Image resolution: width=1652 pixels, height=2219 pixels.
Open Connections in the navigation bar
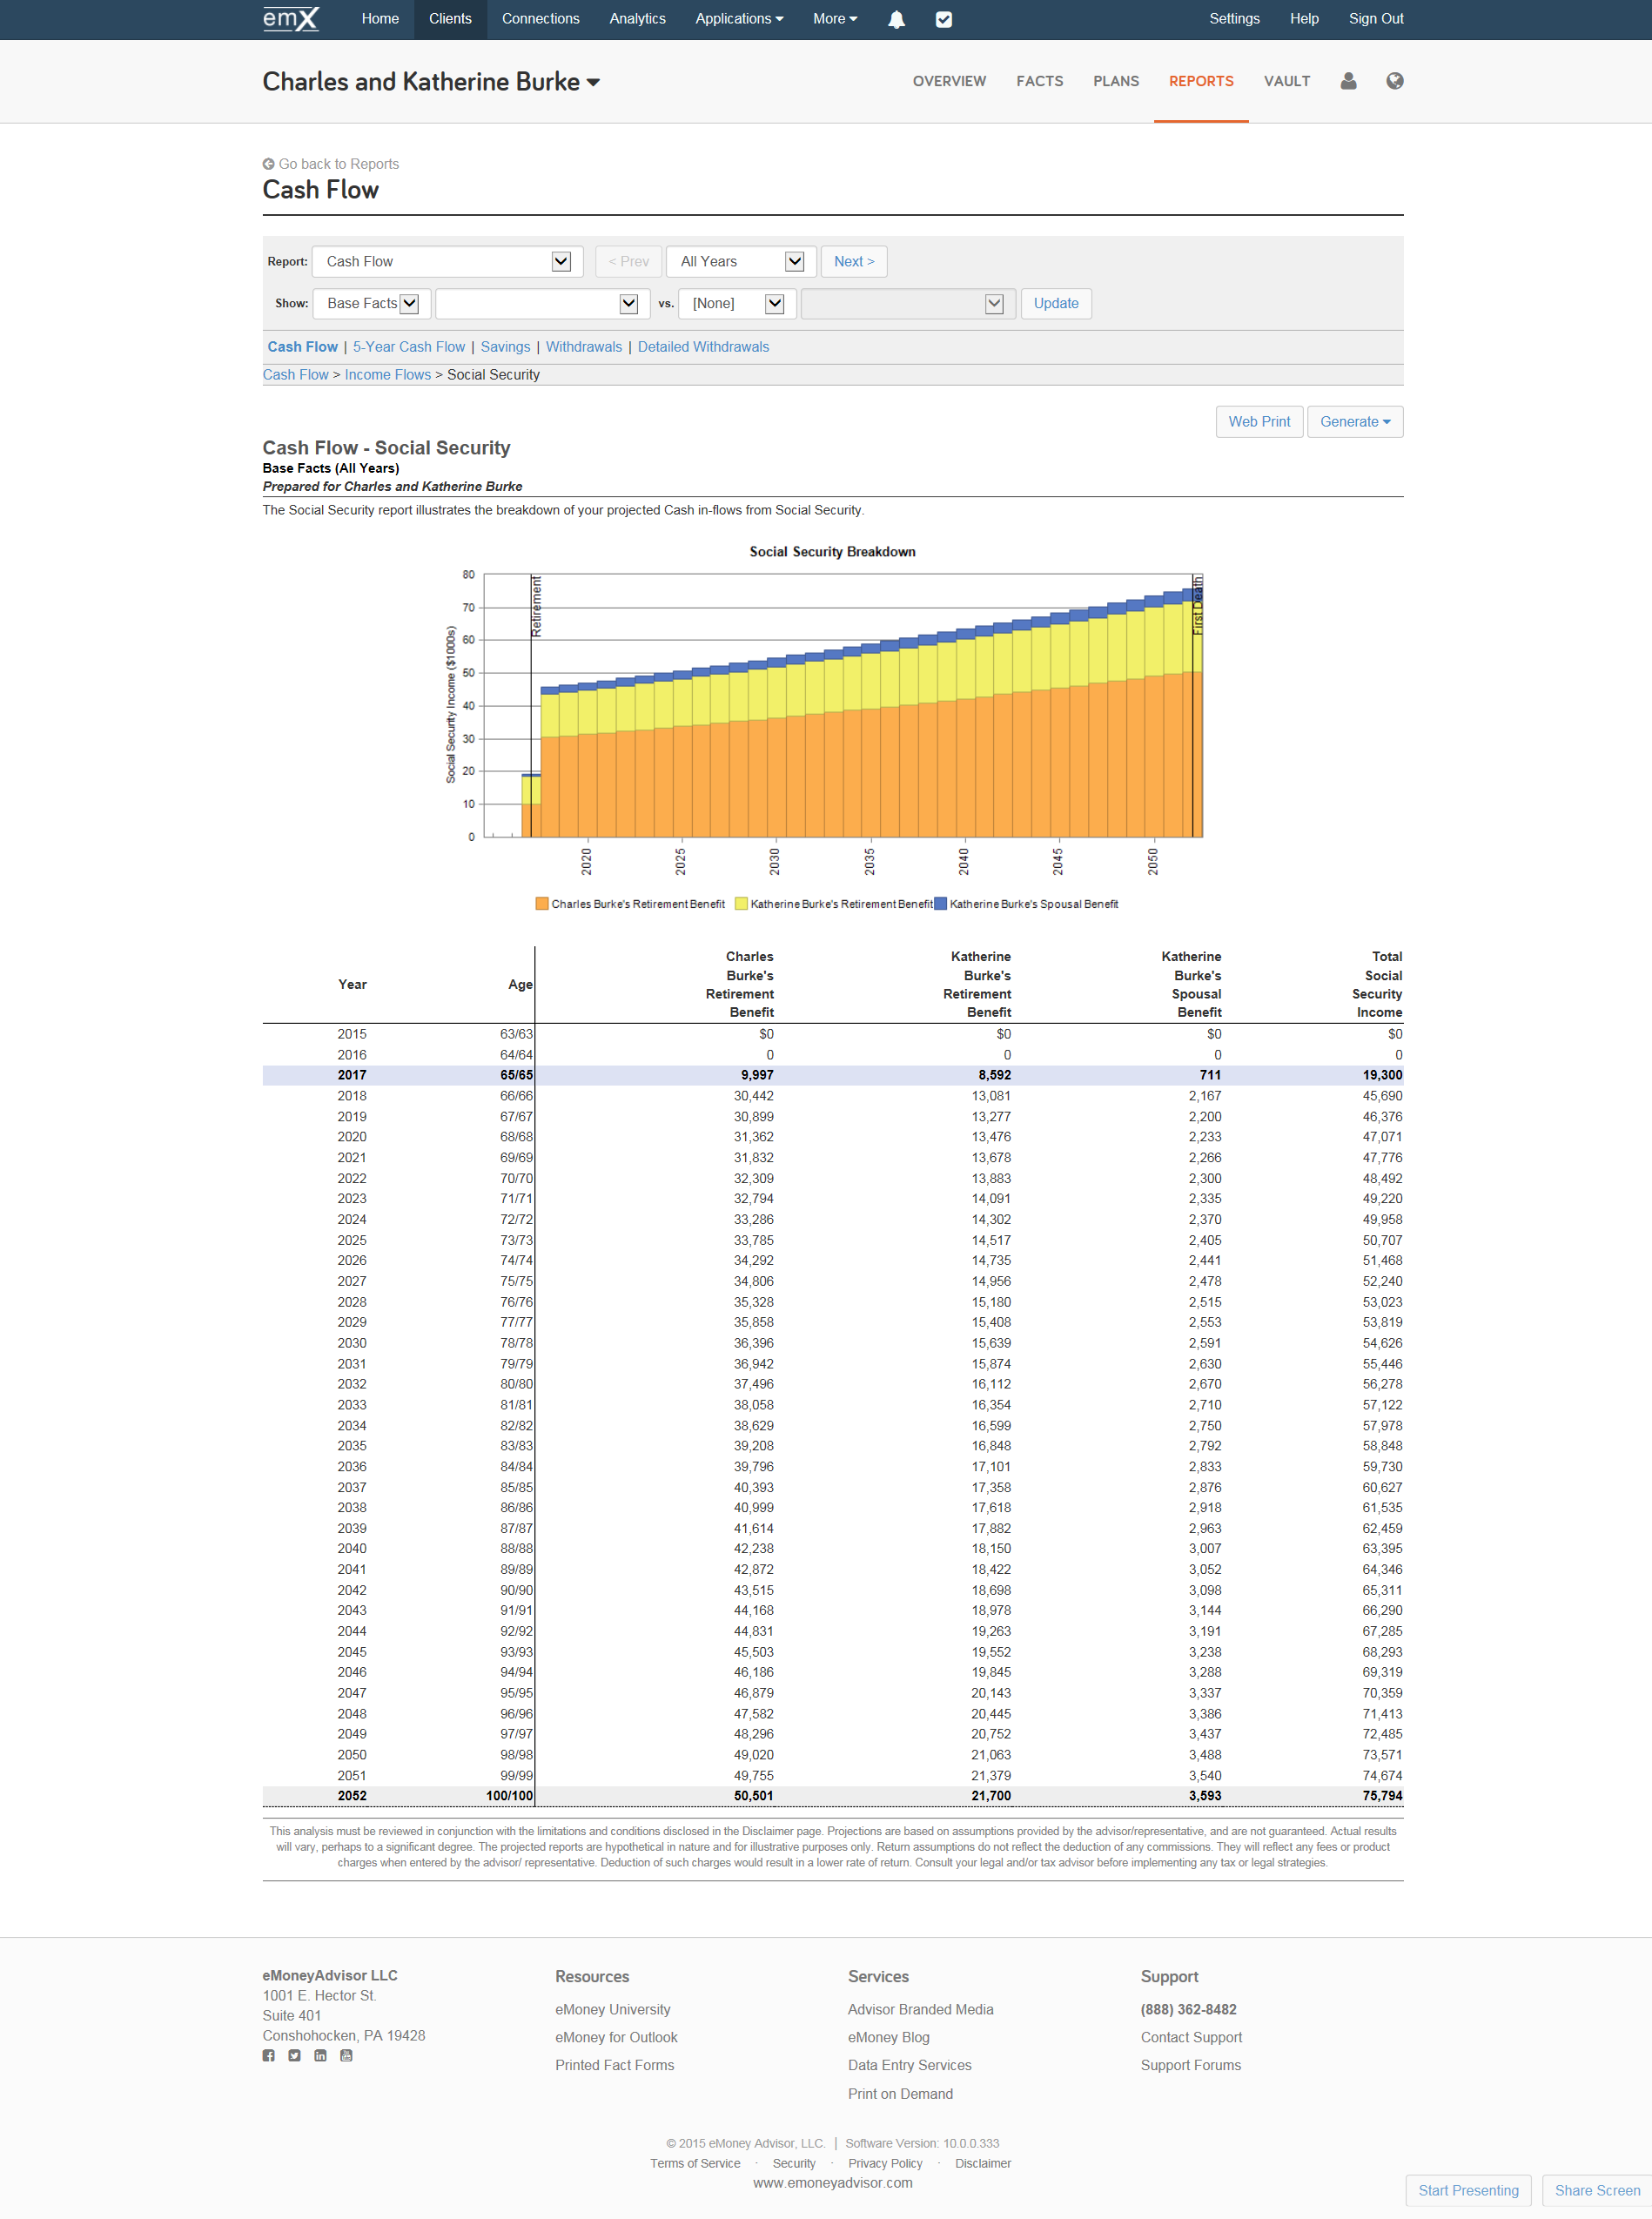click(x=540, y=19)
